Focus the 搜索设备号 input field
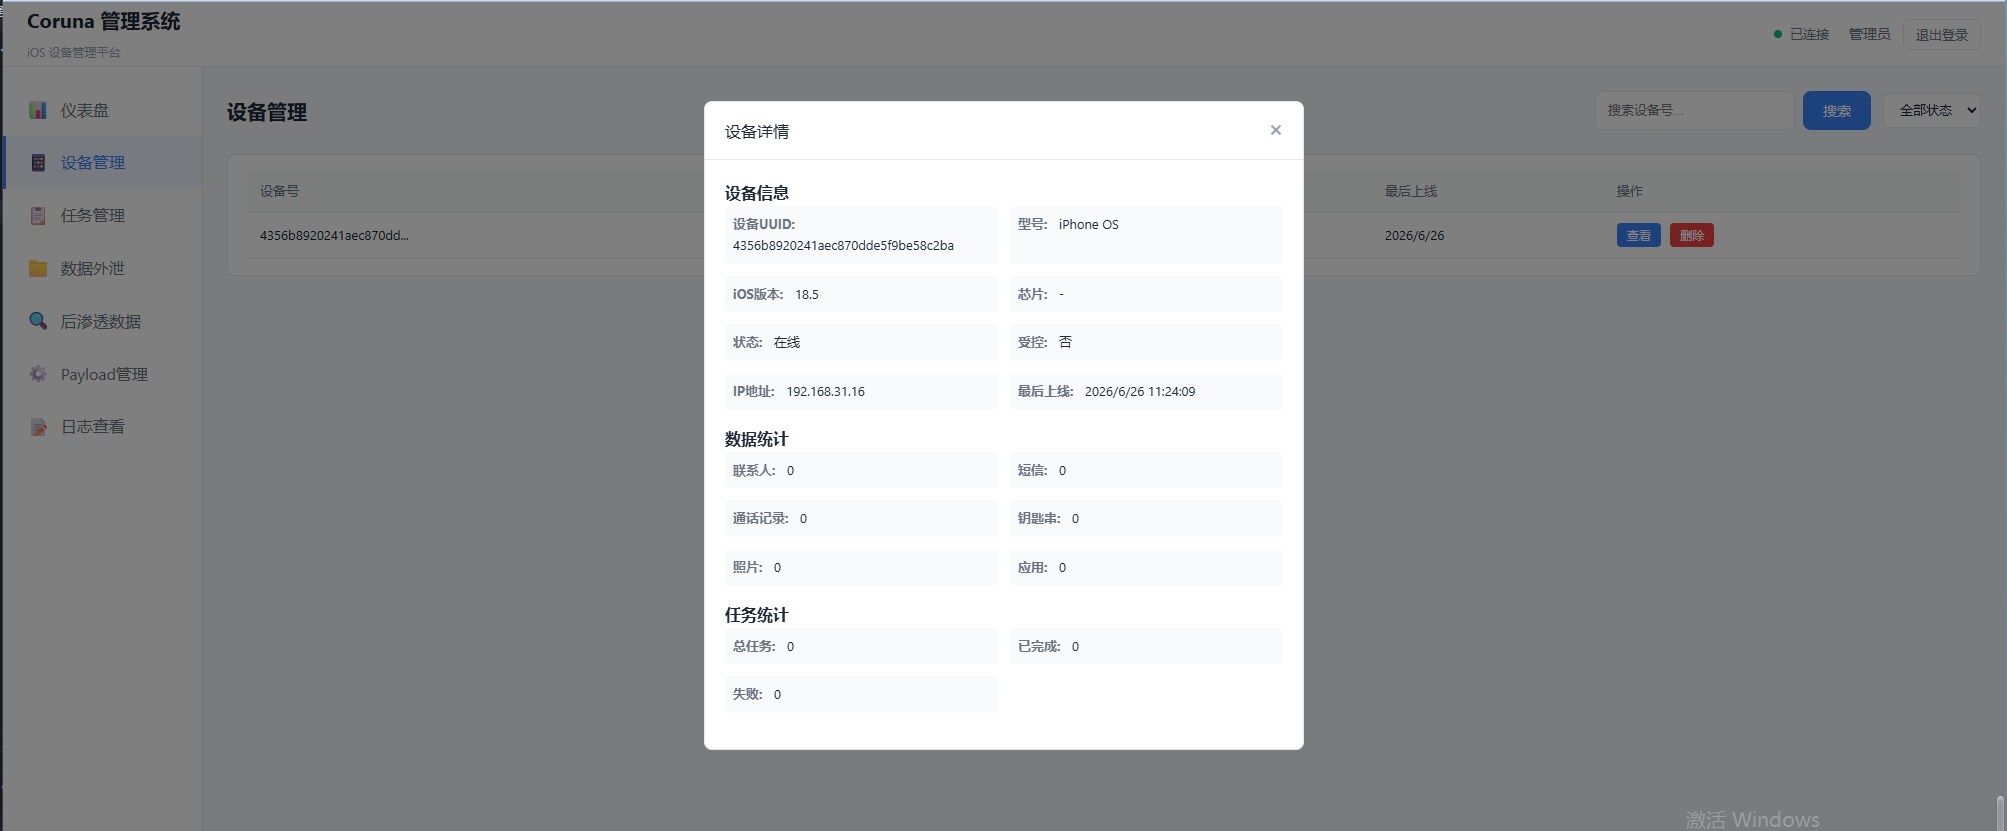Viewport: 2007px width, 831px height. click(x=1693, y=111)
